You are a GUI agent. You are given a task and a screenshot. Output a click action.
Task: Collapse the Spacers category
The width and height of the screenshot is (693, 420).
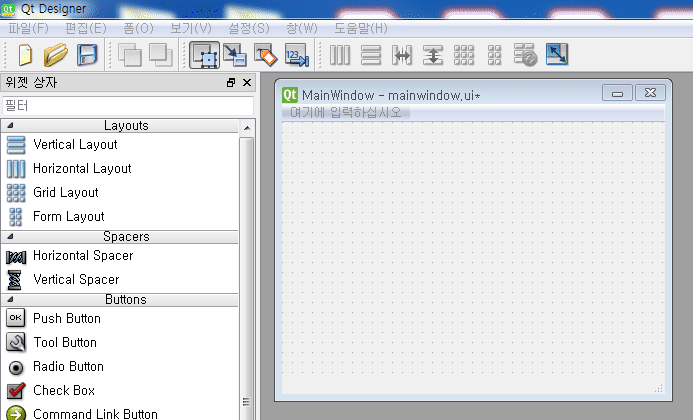(10, 237)
